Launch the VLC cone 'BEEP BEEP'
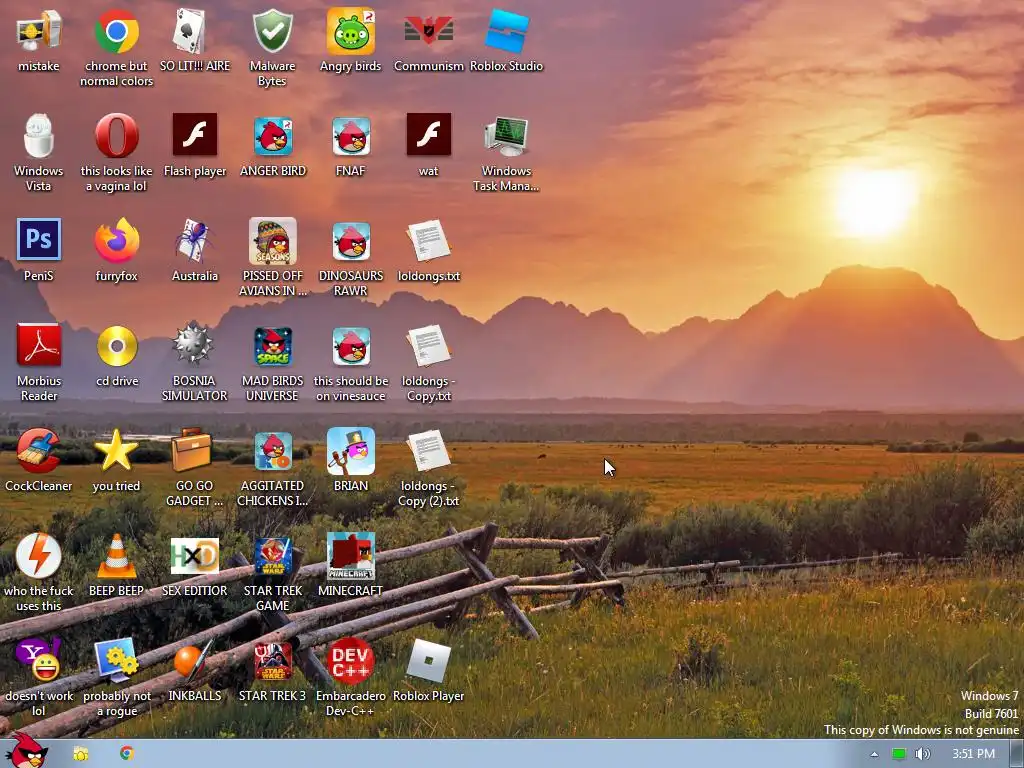 [x=116, y=556]
